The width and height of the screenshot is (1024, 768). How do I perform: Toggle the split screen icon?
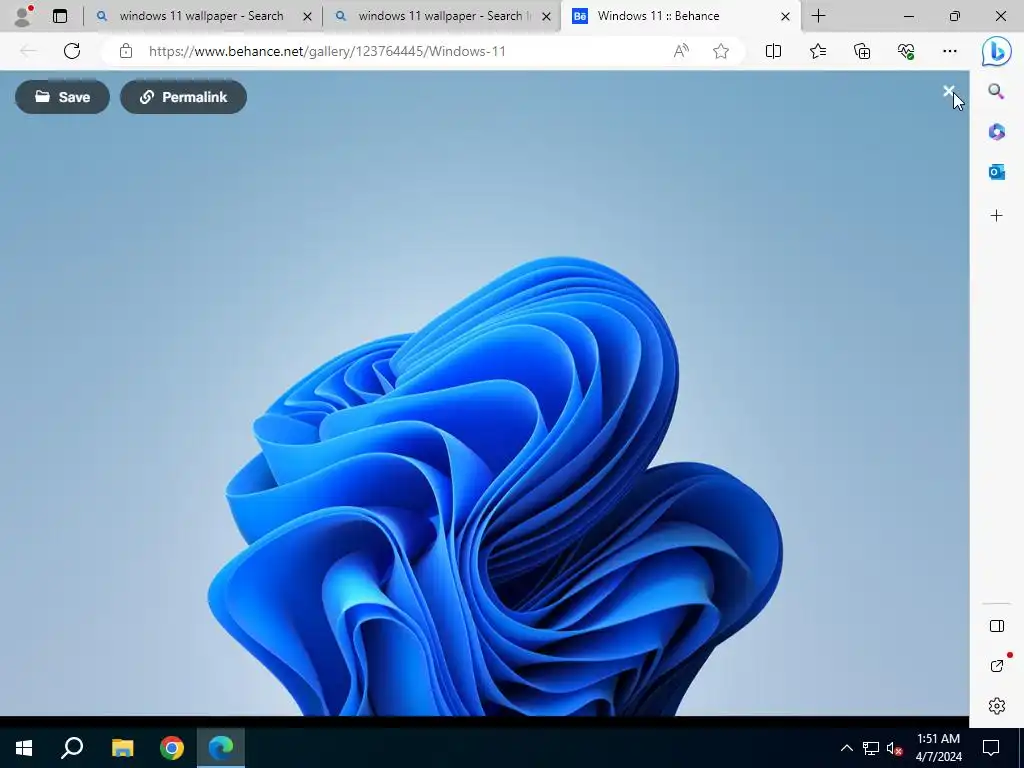coord(773,51)
